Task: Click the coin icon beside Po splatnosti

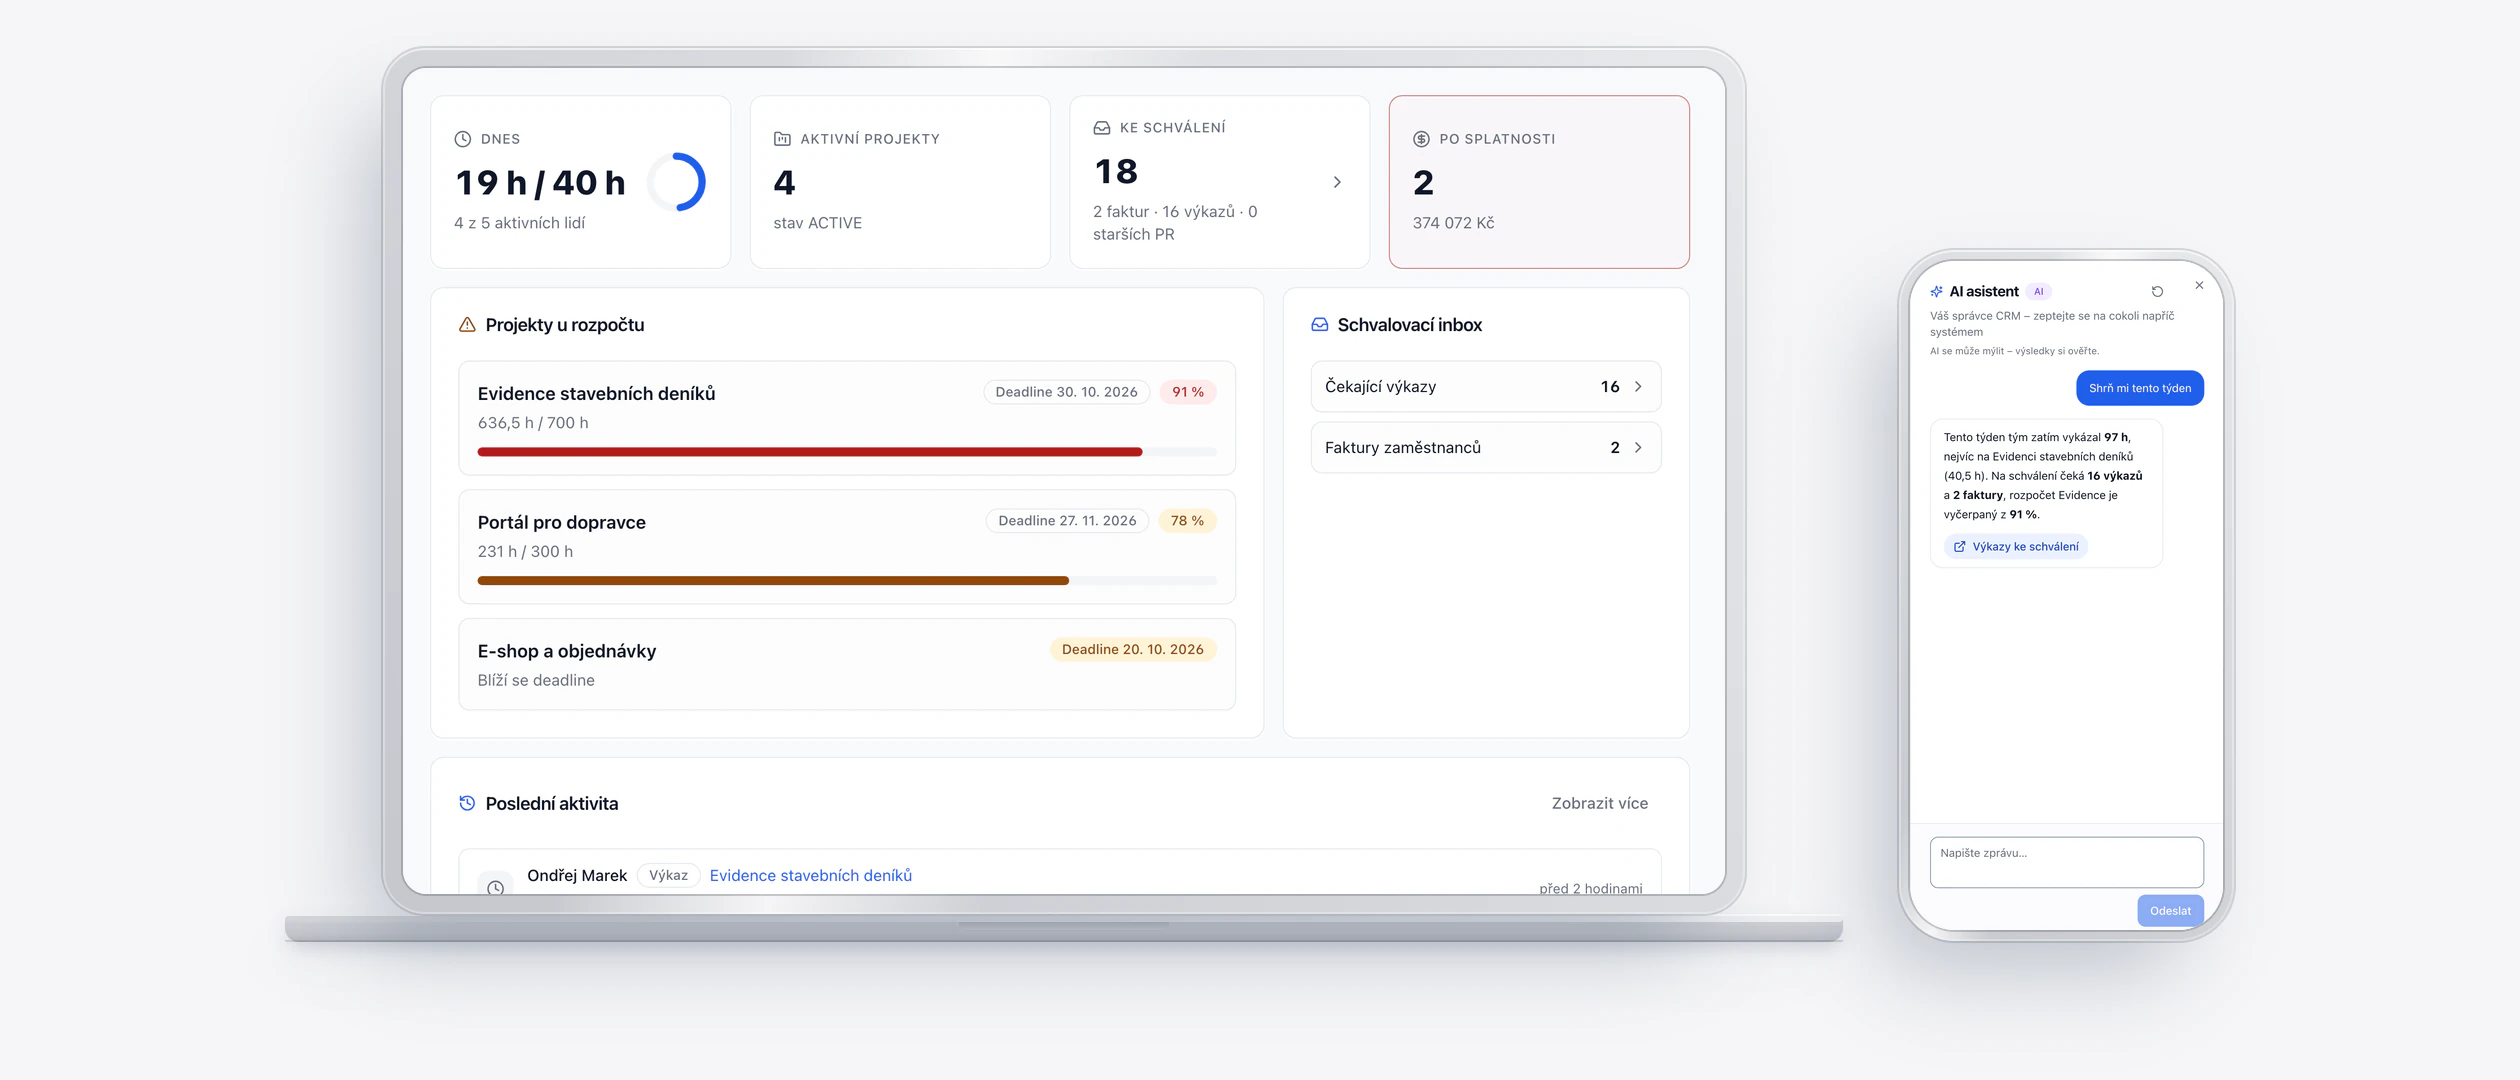Action: click(1421, 139)
